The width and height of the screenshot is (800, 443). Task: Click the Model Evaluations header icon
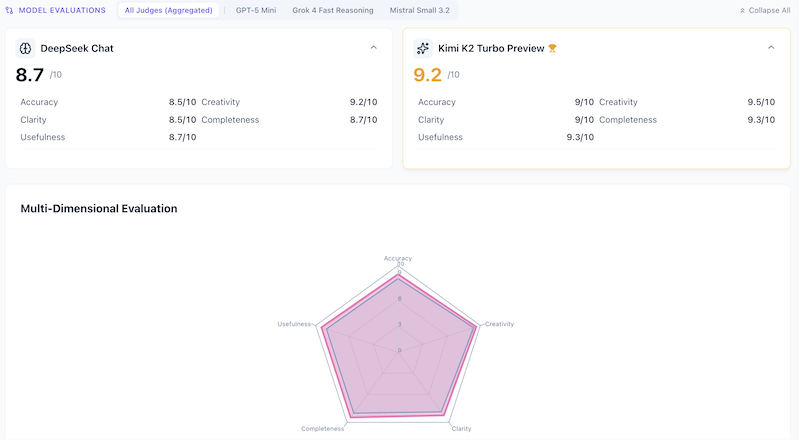coord(10,10)
